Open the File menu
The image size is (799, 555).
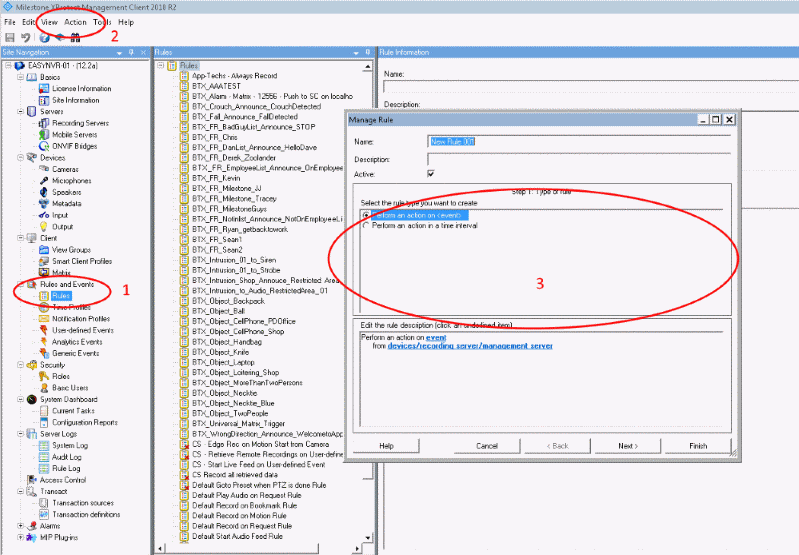click(x=10, y=22)
